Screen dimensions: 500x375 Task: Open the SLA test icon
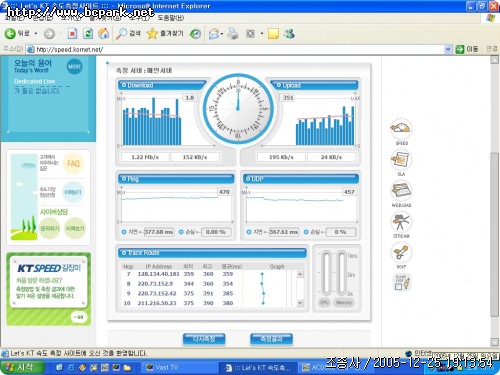pos(401,160)
